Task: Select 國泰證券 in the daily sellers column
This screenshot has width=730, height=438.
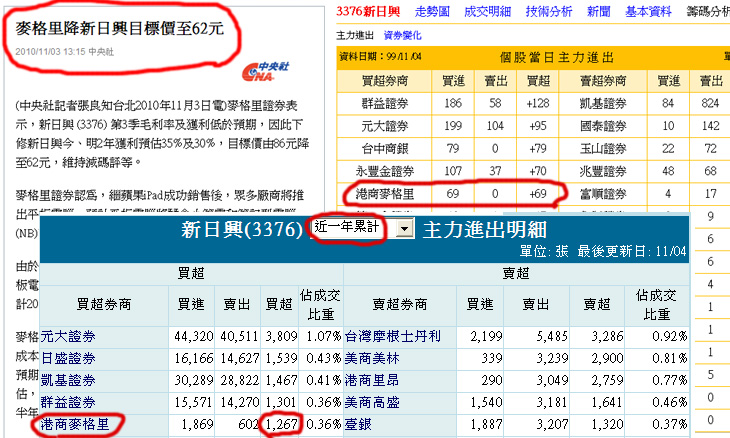Action: click(603, 126)
